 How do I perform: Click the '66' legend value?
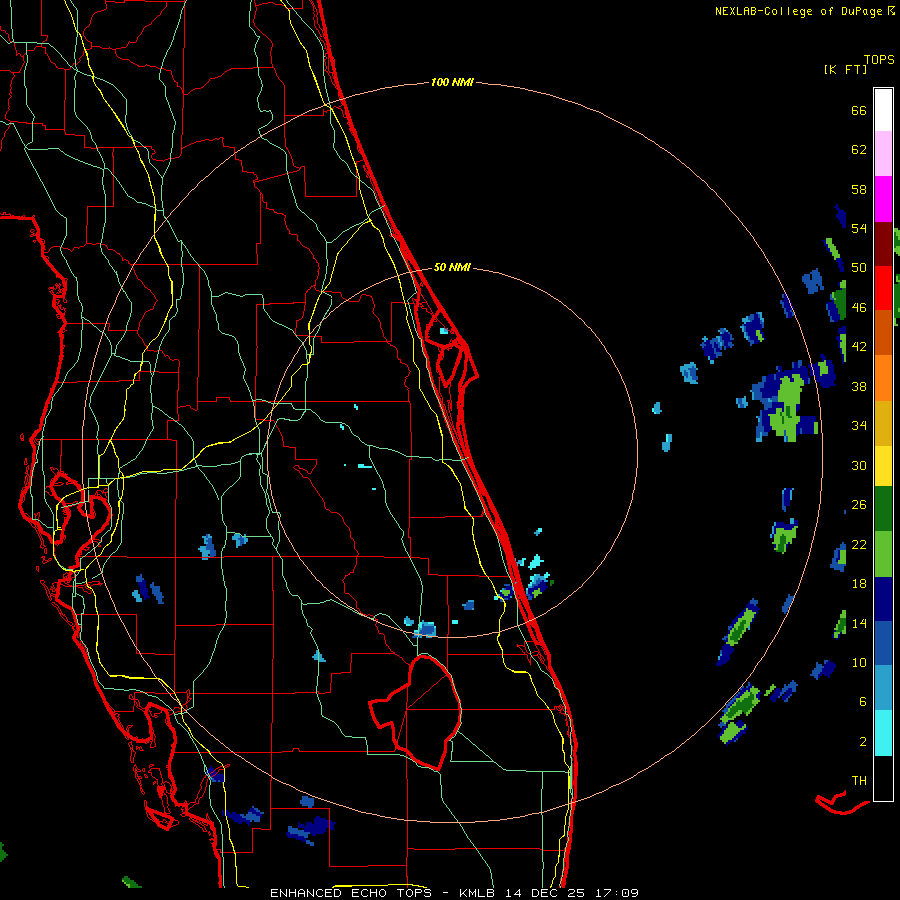[x=859, y=111]
